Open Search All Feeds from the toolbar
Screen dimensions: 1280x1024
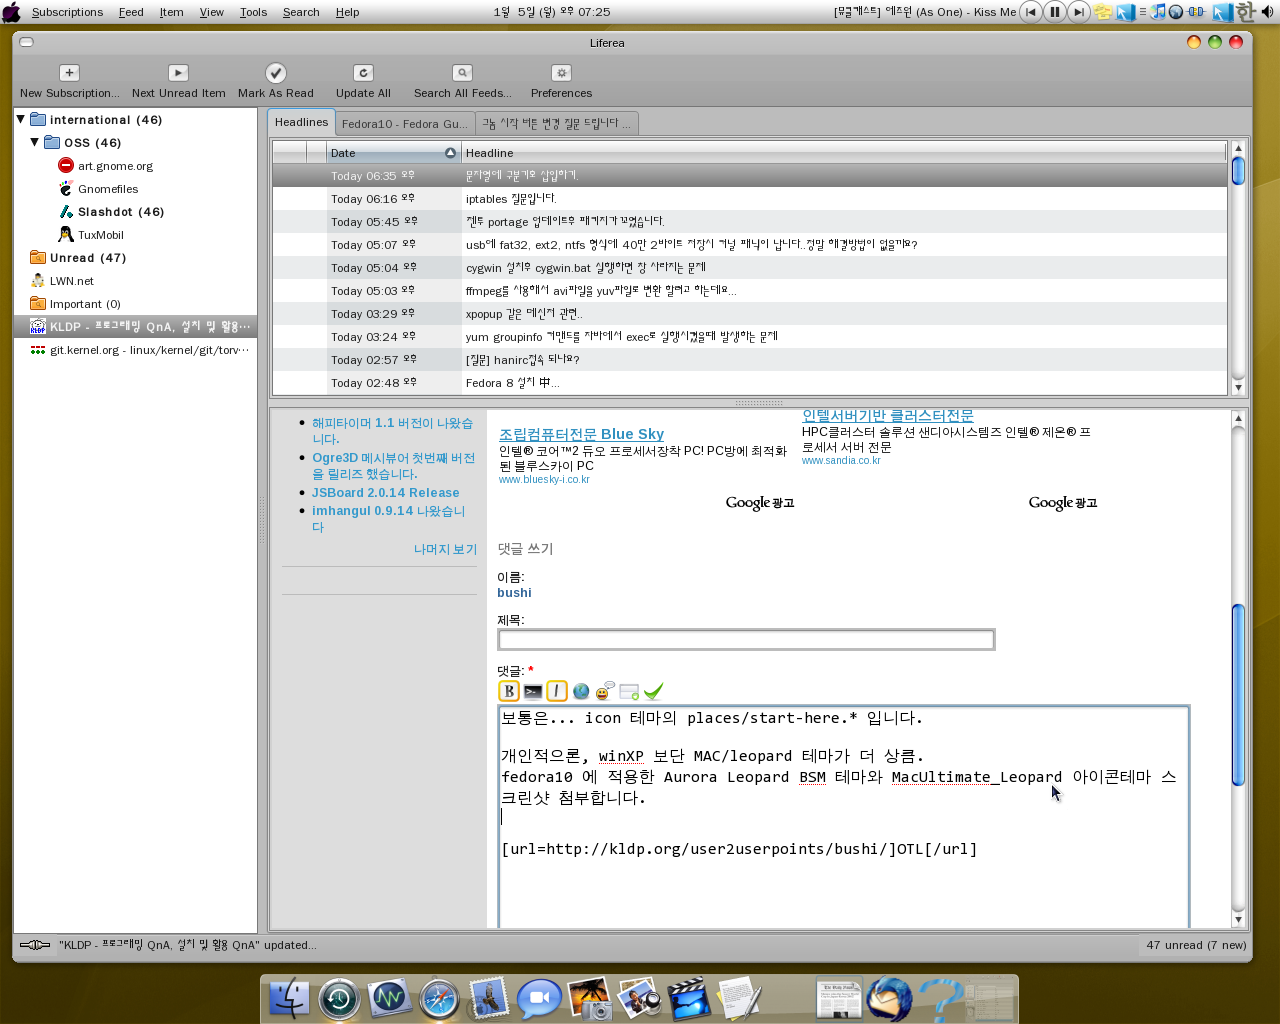462,82
